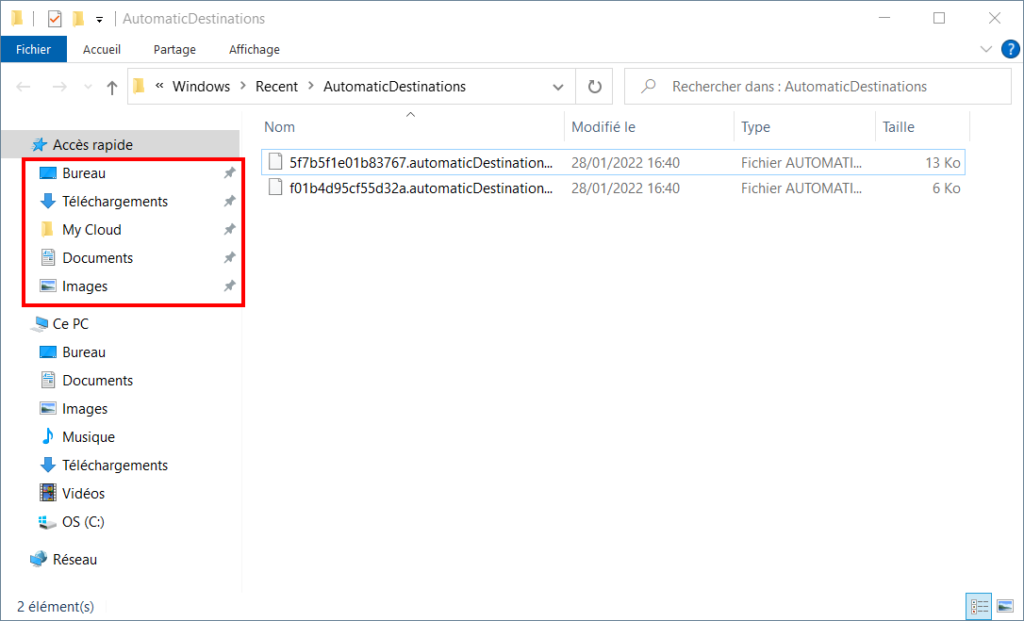
Task: Click the 6 Ko size cell
Action: [x=946, y=188]
